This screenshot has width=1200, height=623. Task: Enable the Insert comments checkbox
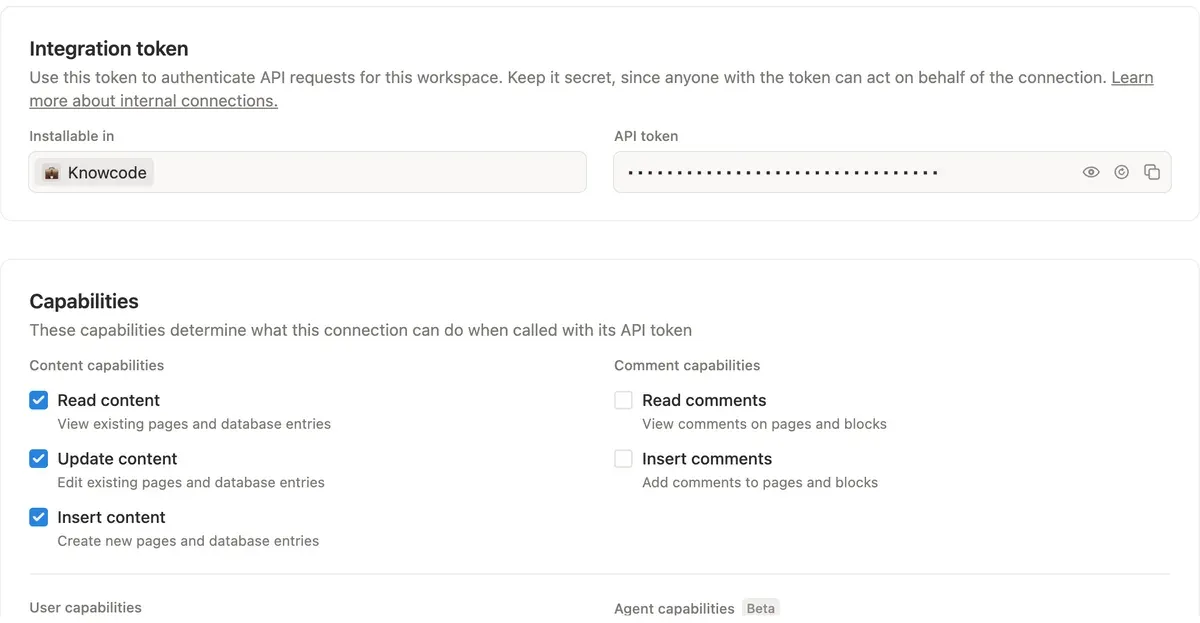click(623, 459)
